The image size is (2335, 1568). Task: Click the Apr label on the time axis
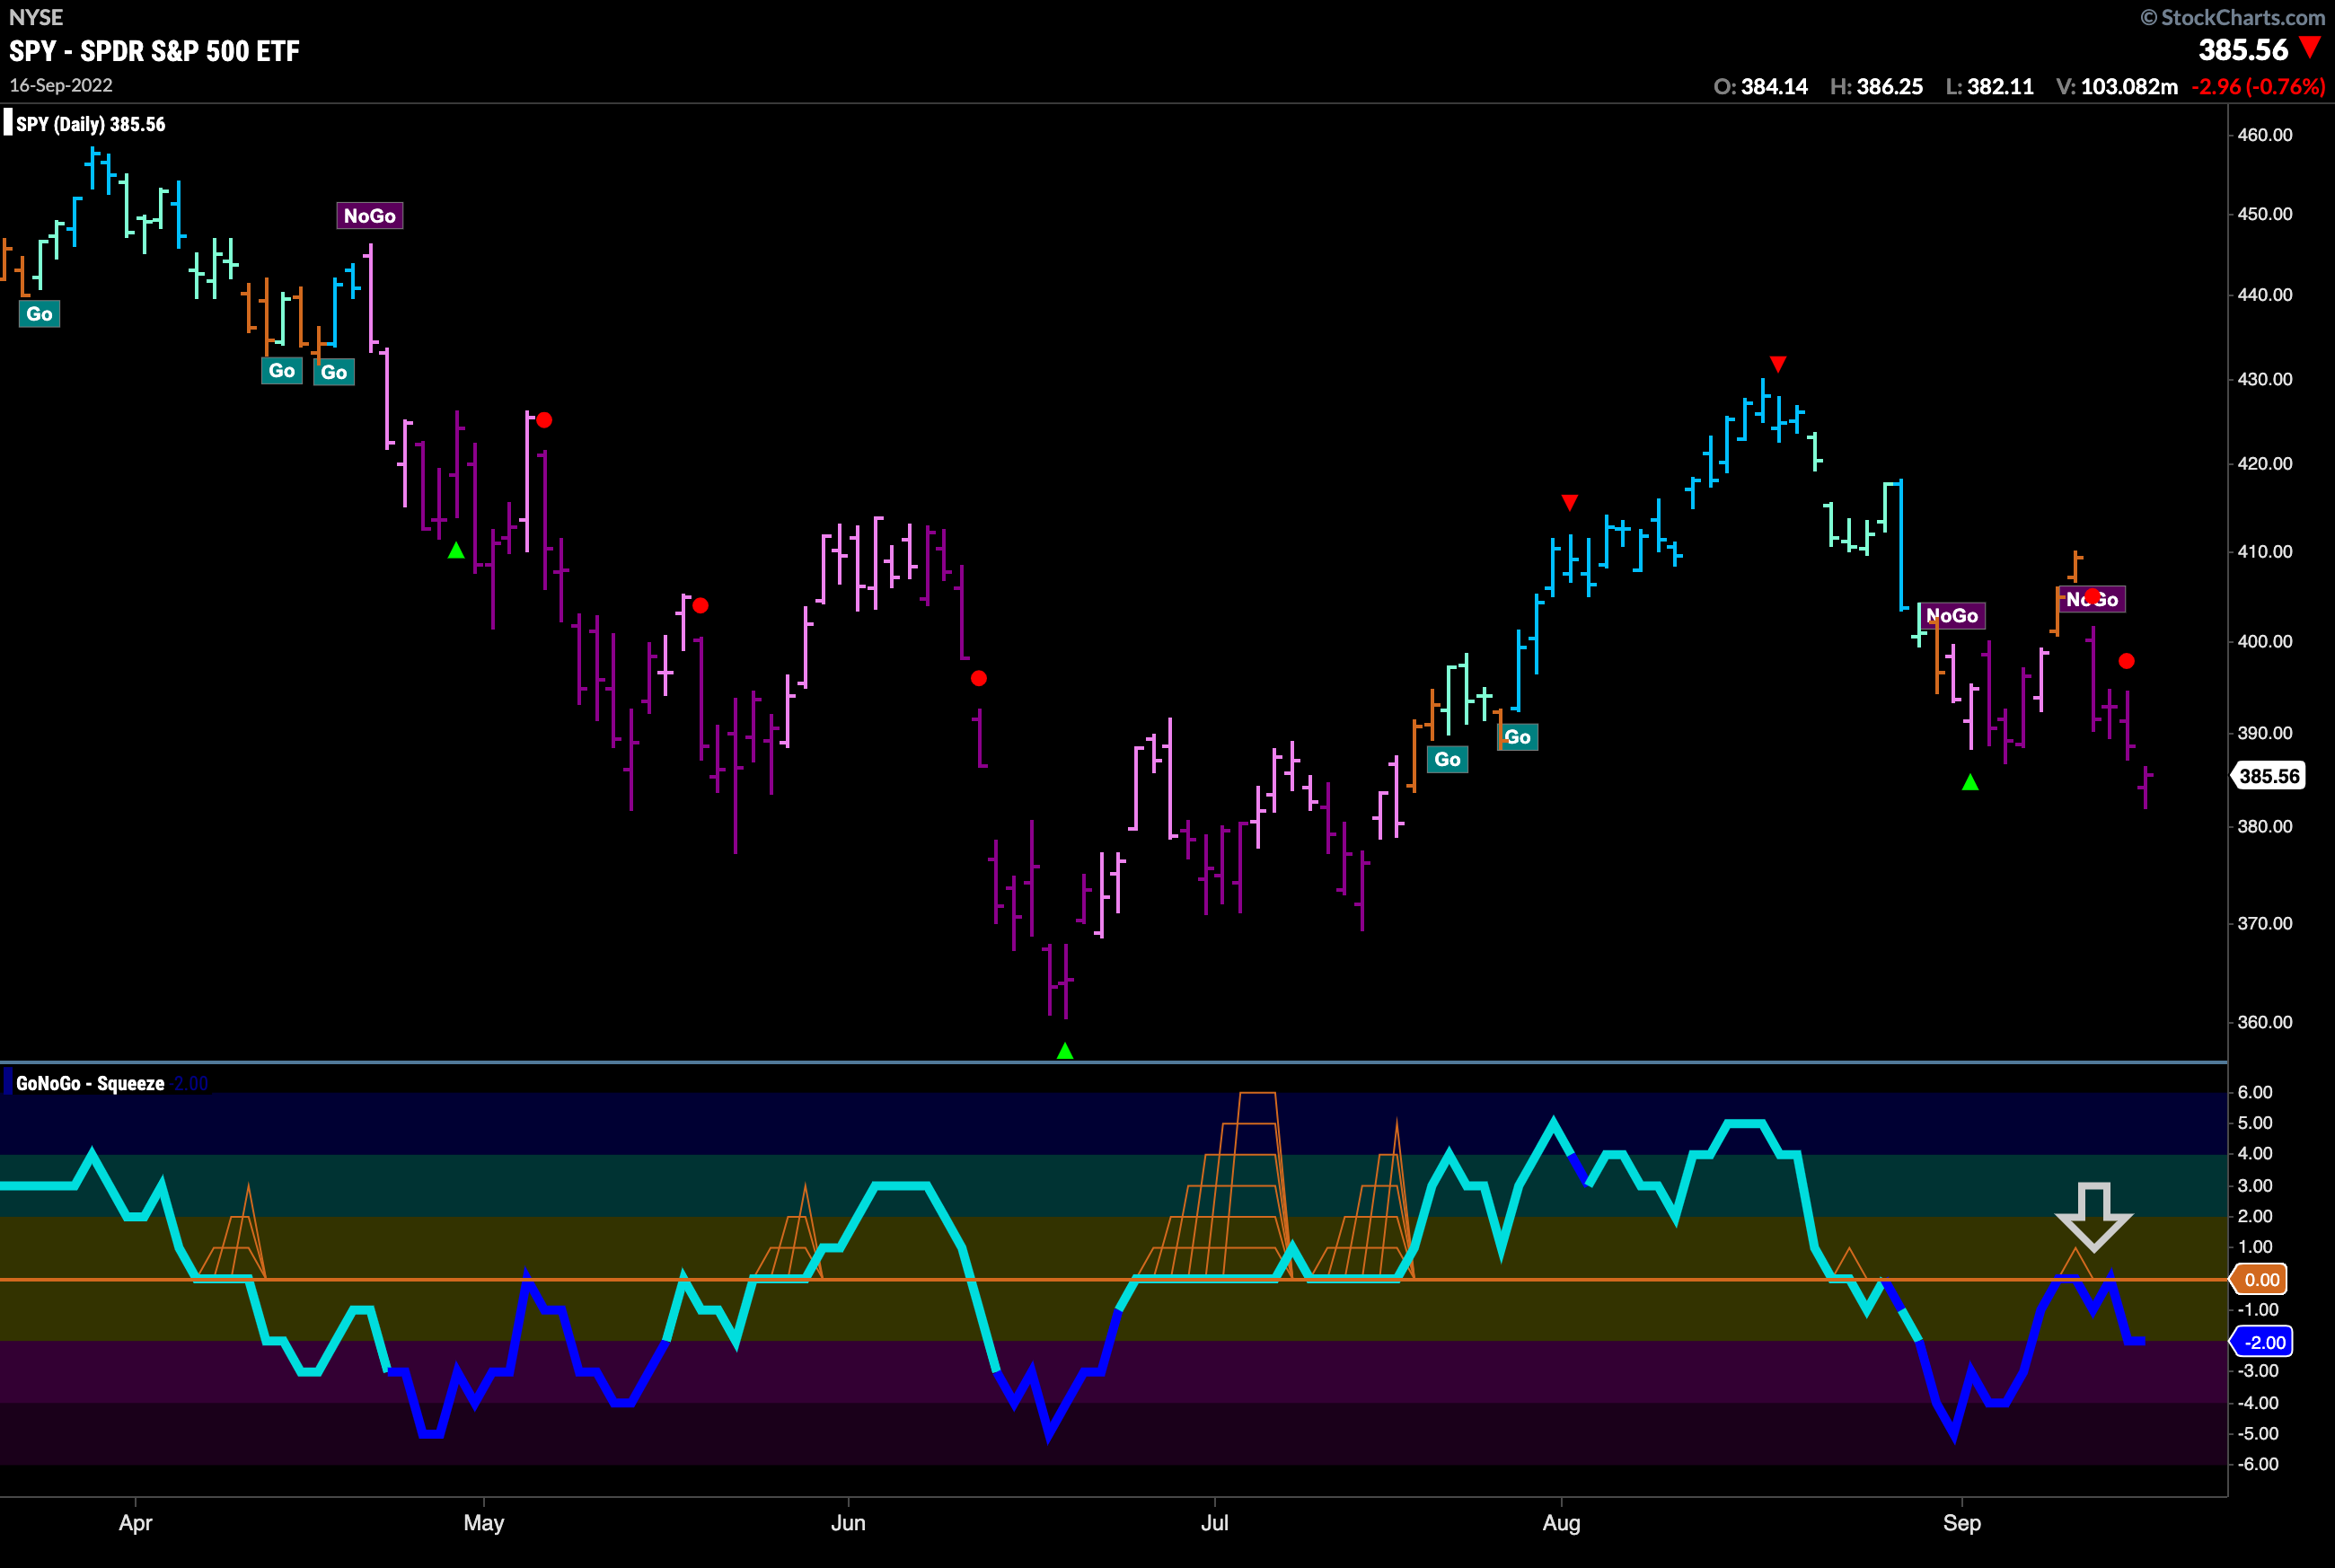pyautogui.click(x=135, y=1523)
